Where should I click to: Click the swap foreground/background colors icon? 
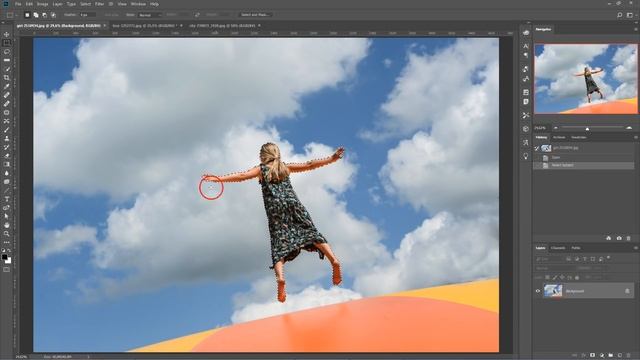[9, 250]
